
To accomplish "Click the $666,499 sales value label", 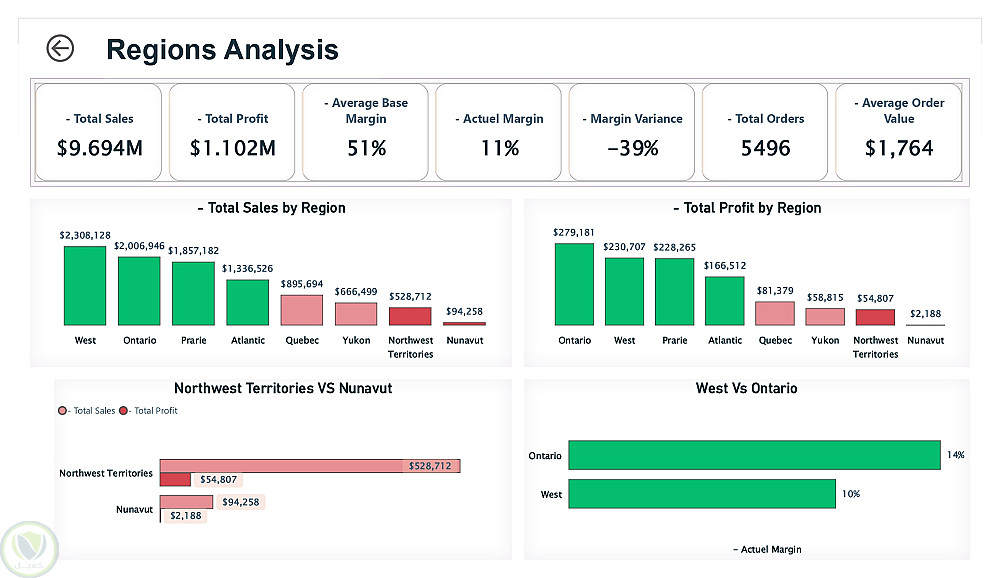I will pos(356,292).
